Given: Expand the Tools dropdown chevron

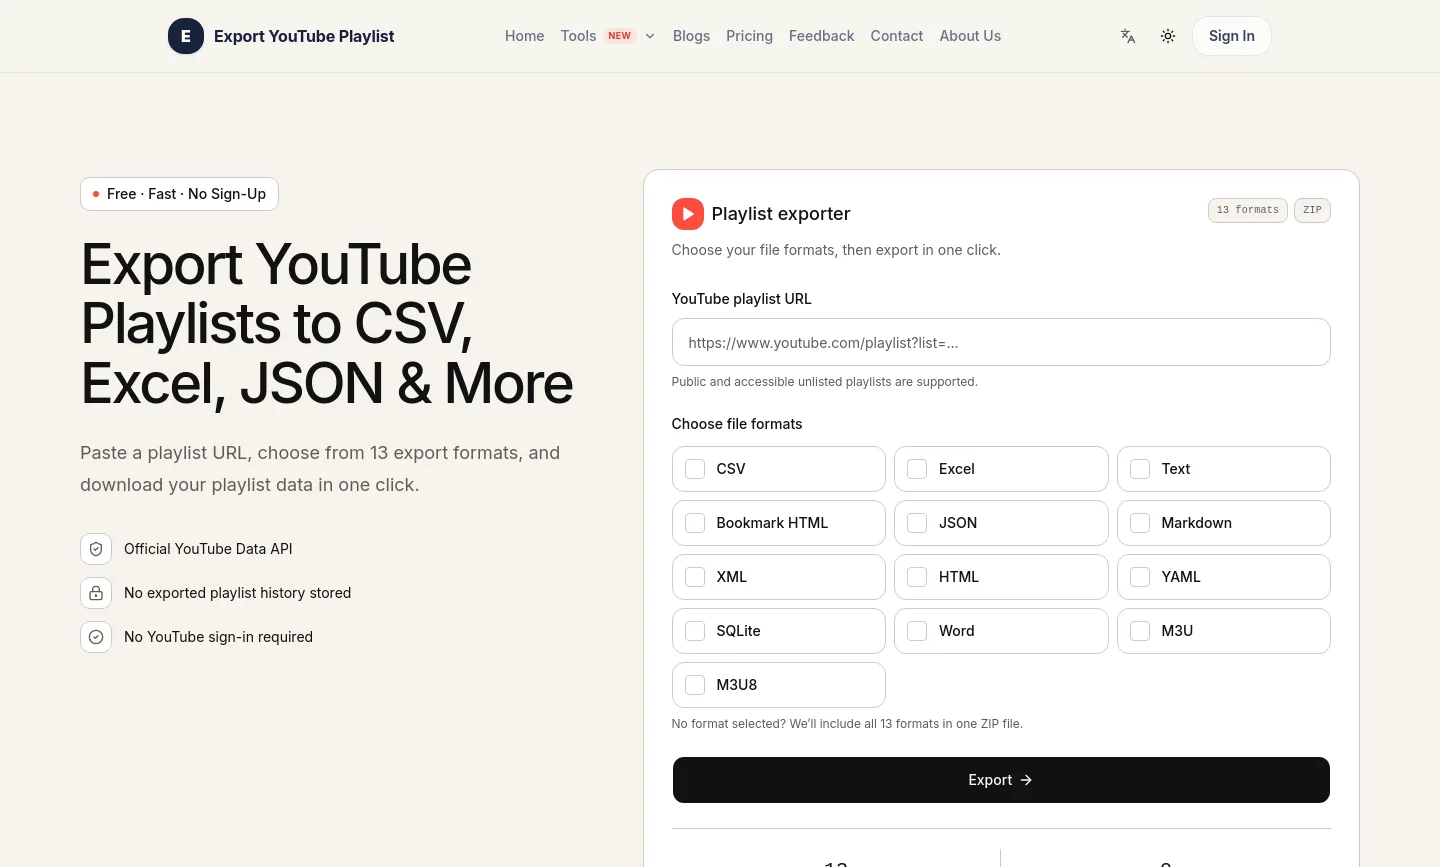Looking at the screenshot, I should tap(650, 36).
